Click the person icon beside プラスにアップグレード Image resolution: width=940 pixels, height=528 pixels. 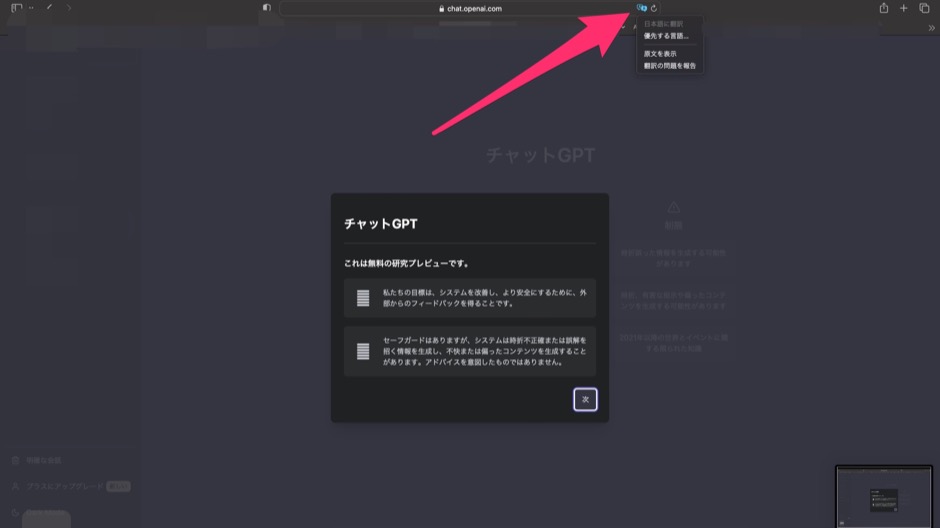(x=16, y=486)
